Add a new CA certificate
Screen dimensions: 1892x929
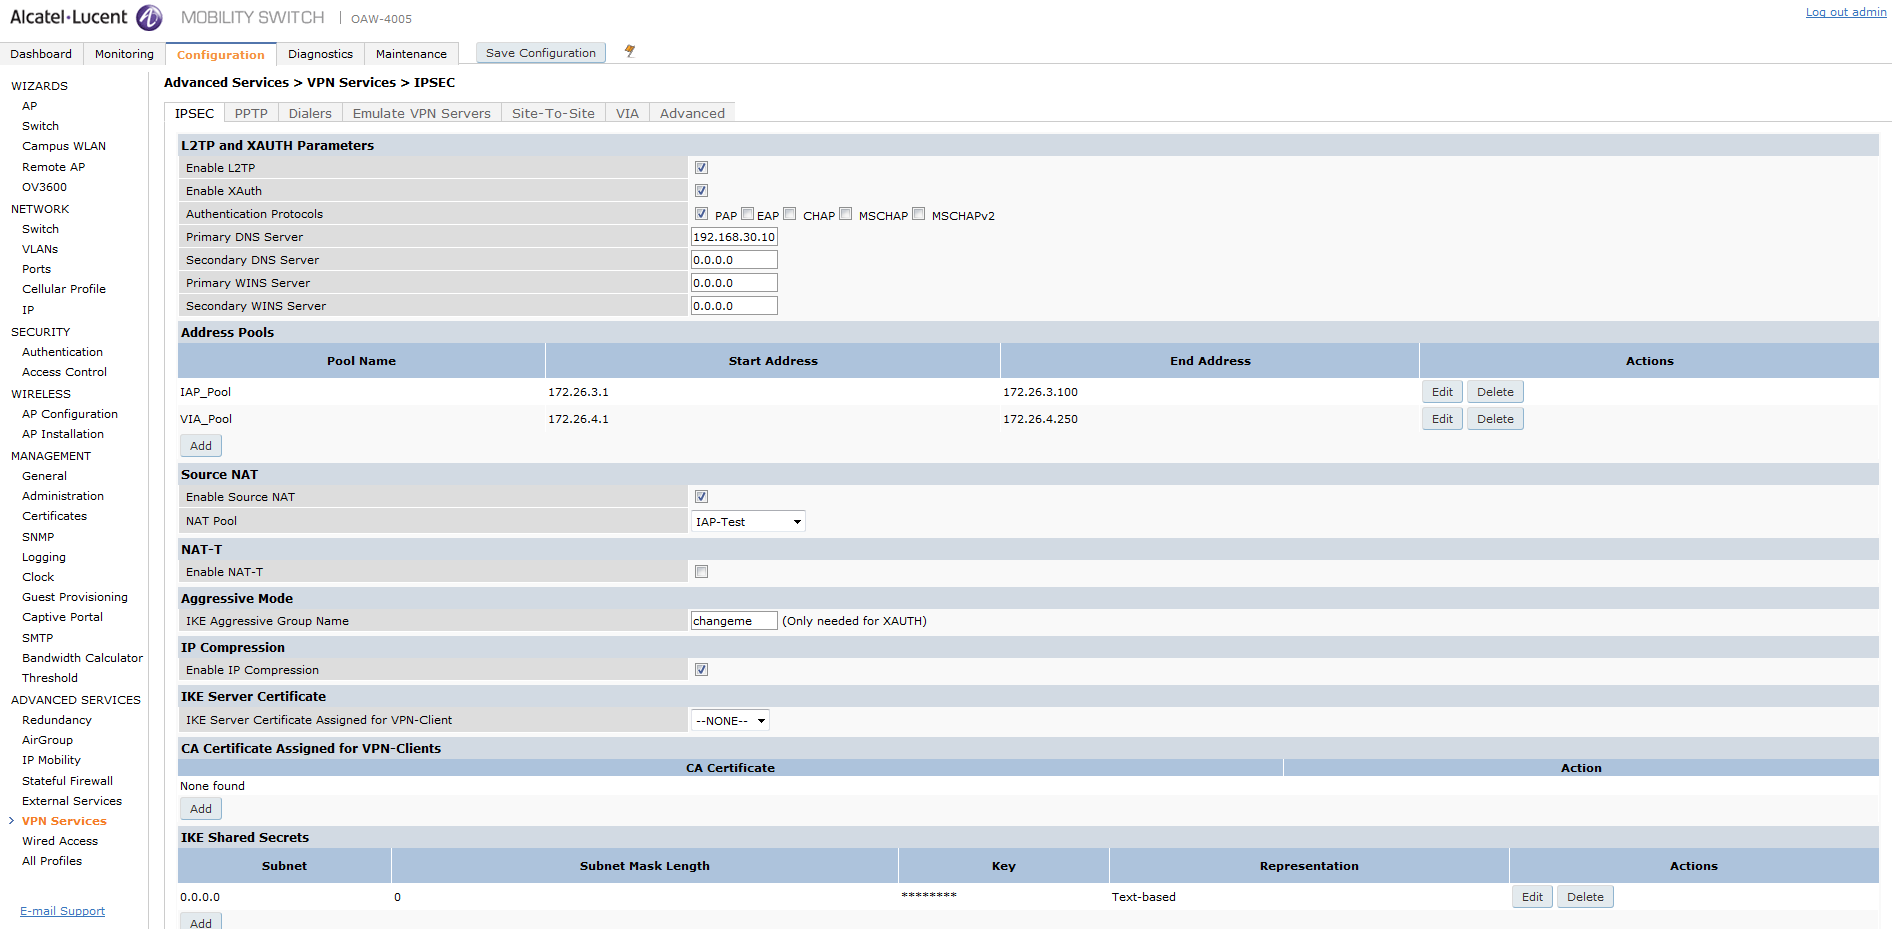201,809
